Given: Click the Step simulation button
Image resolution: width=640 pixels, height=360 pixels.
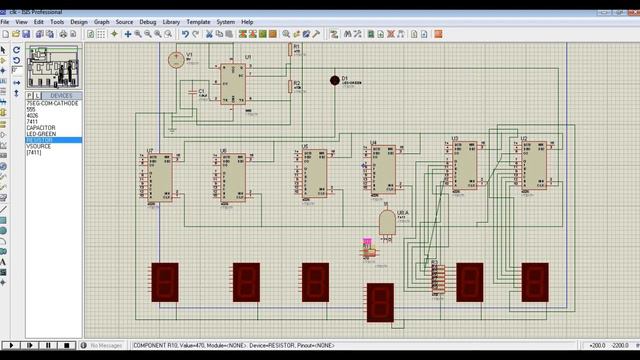Looking at the screenshot, I should tap(30, 345).
